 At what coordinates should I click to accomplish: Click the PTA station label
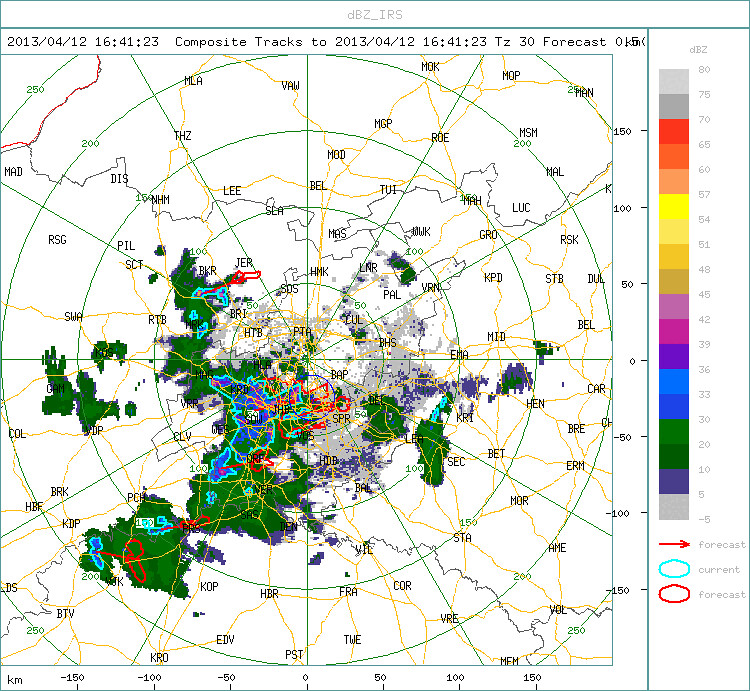tap(302, 331)
